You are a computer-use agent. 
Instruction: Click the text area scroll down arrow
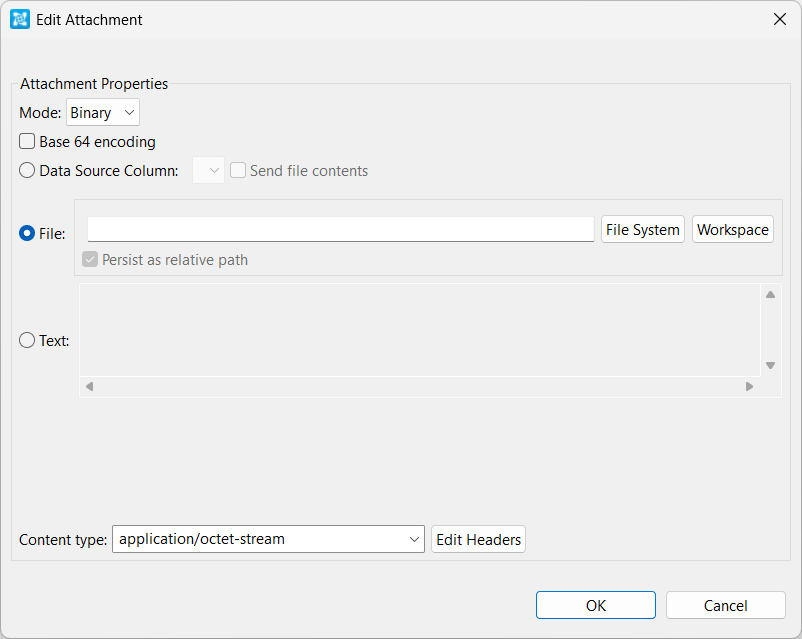point(770,365)
